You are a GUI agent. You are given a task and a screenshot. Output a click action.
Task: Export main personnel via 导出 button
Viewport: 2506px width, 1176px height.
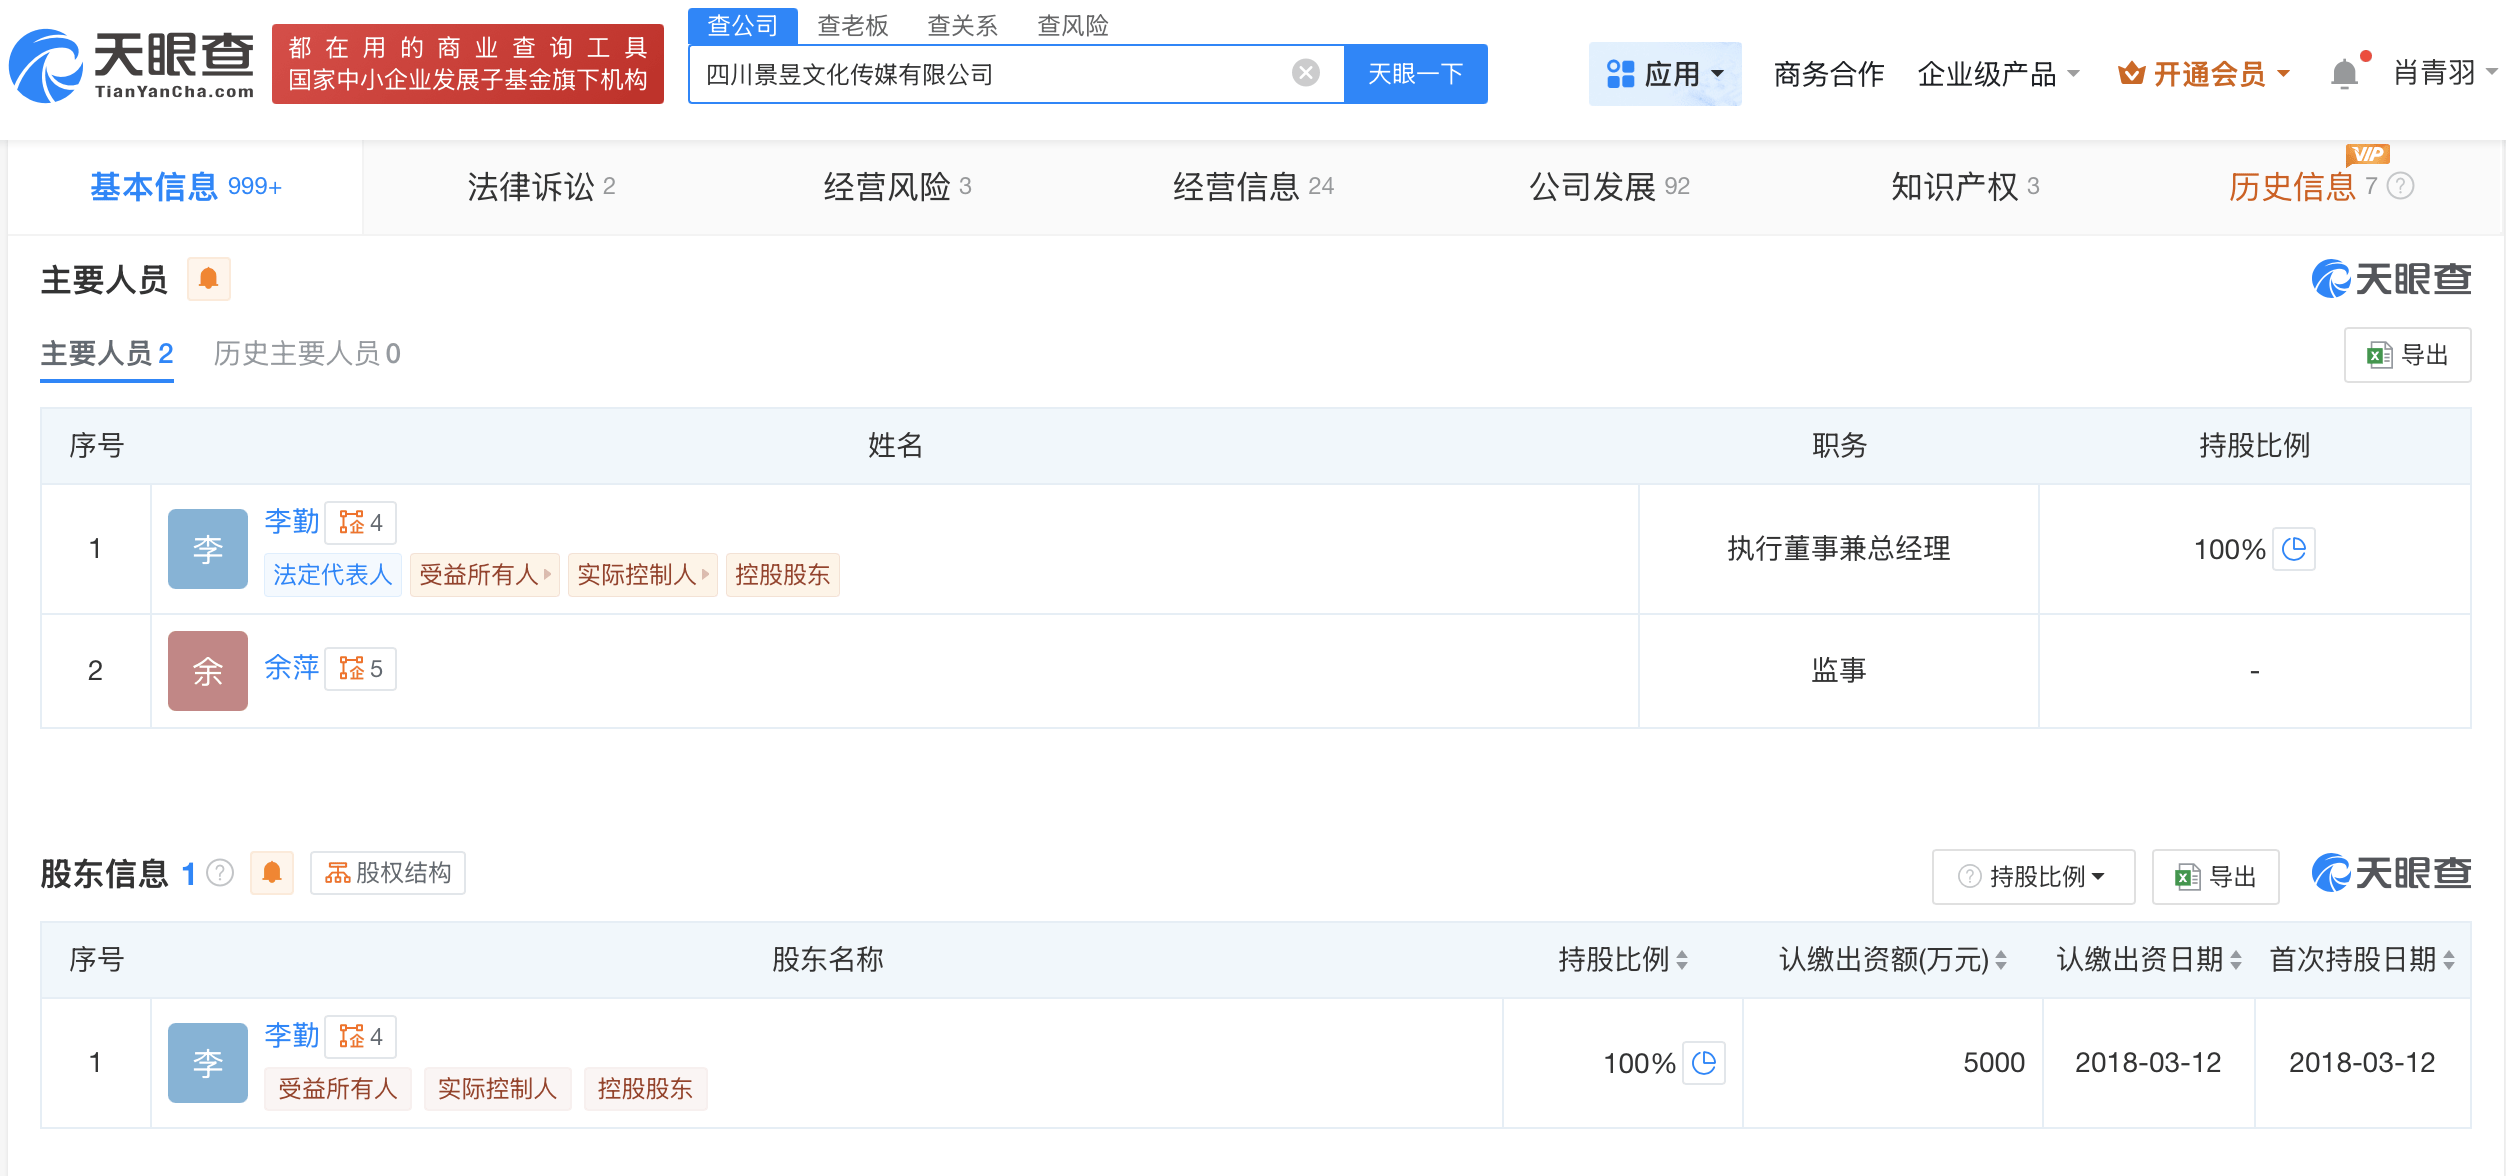(x=2407, y=354)
